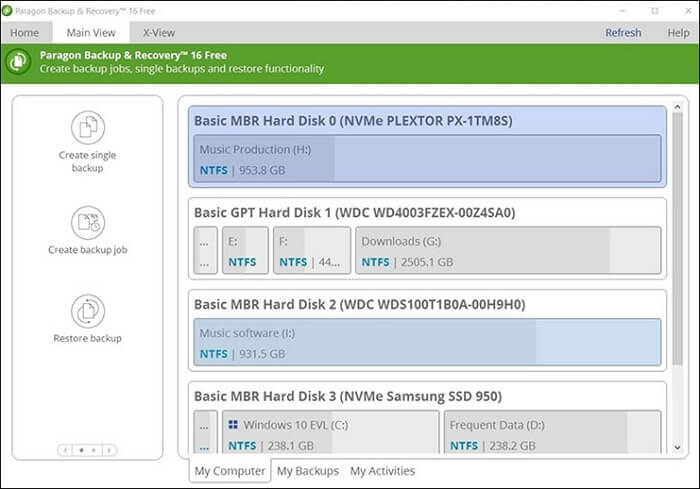
Task: Click the middle page dot in the sidebar pager
Action: pos(82,450)
